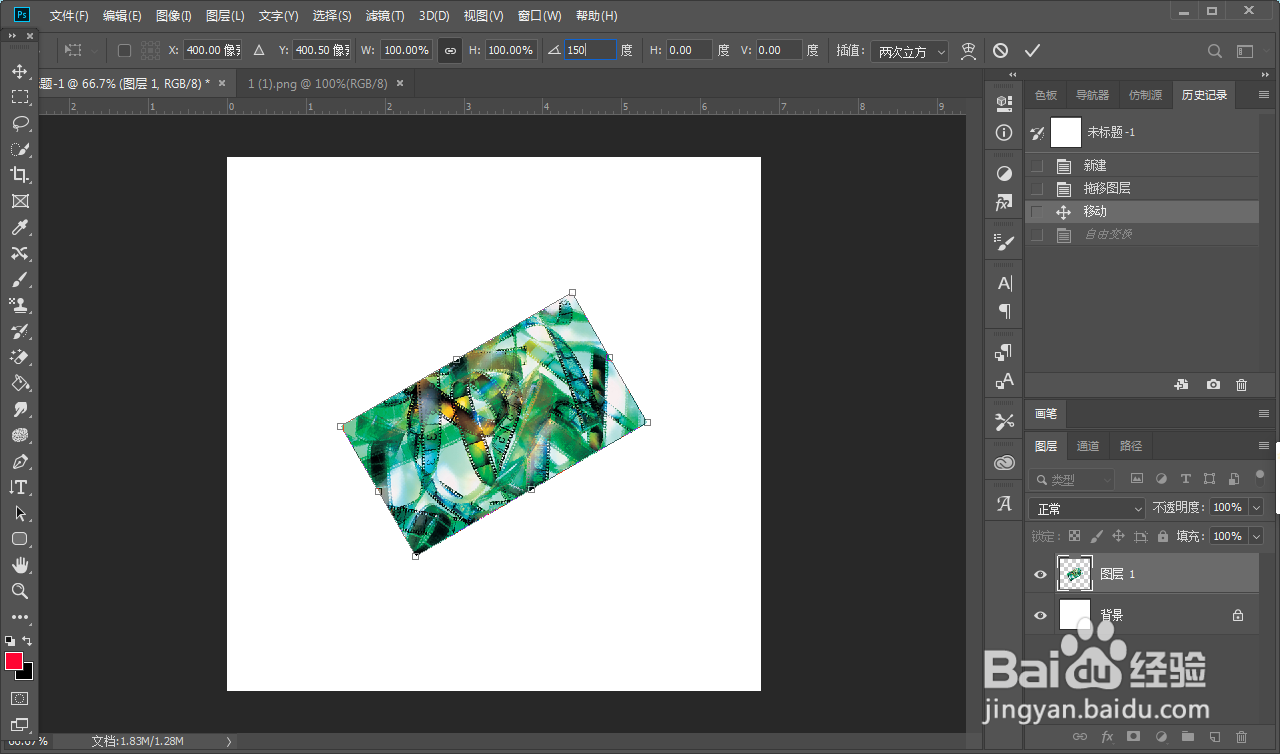Click the foreground red color swatch

click(14, 661)
